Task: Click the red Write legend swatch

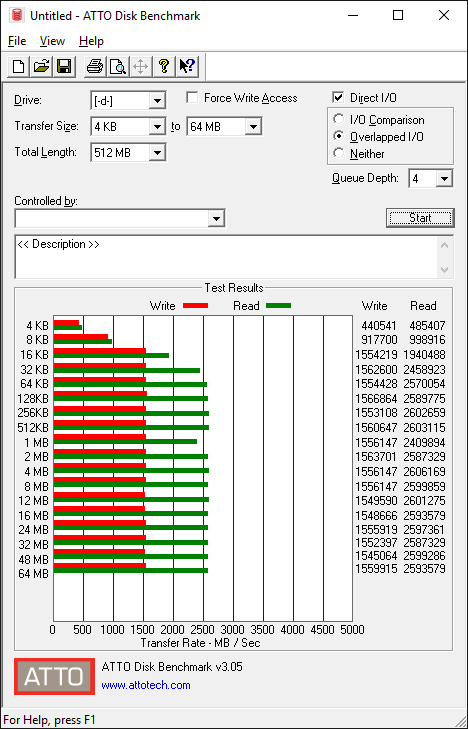Action: click(x=195, y=305)
